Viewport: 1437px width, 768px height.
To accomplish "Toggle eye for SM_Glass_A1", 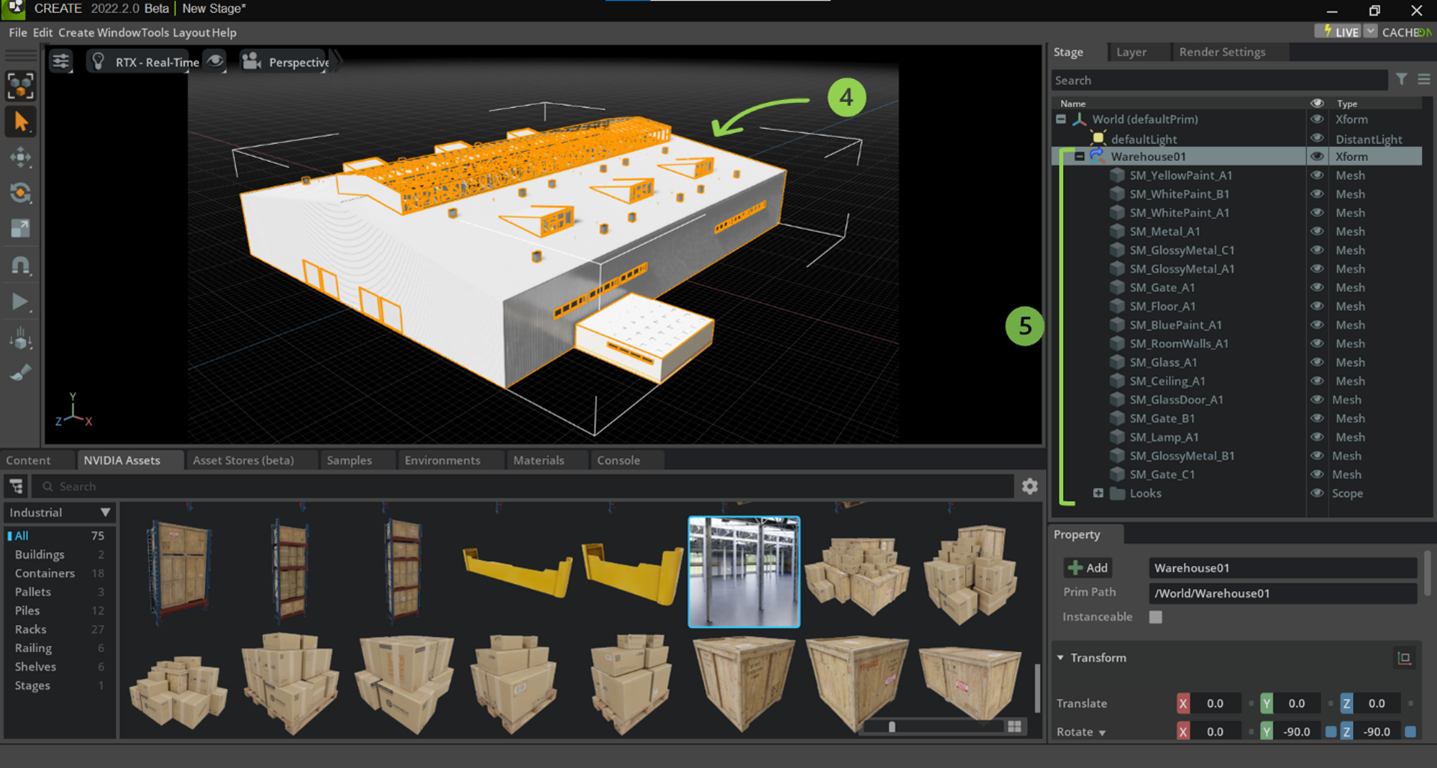I will (1317, 362).
